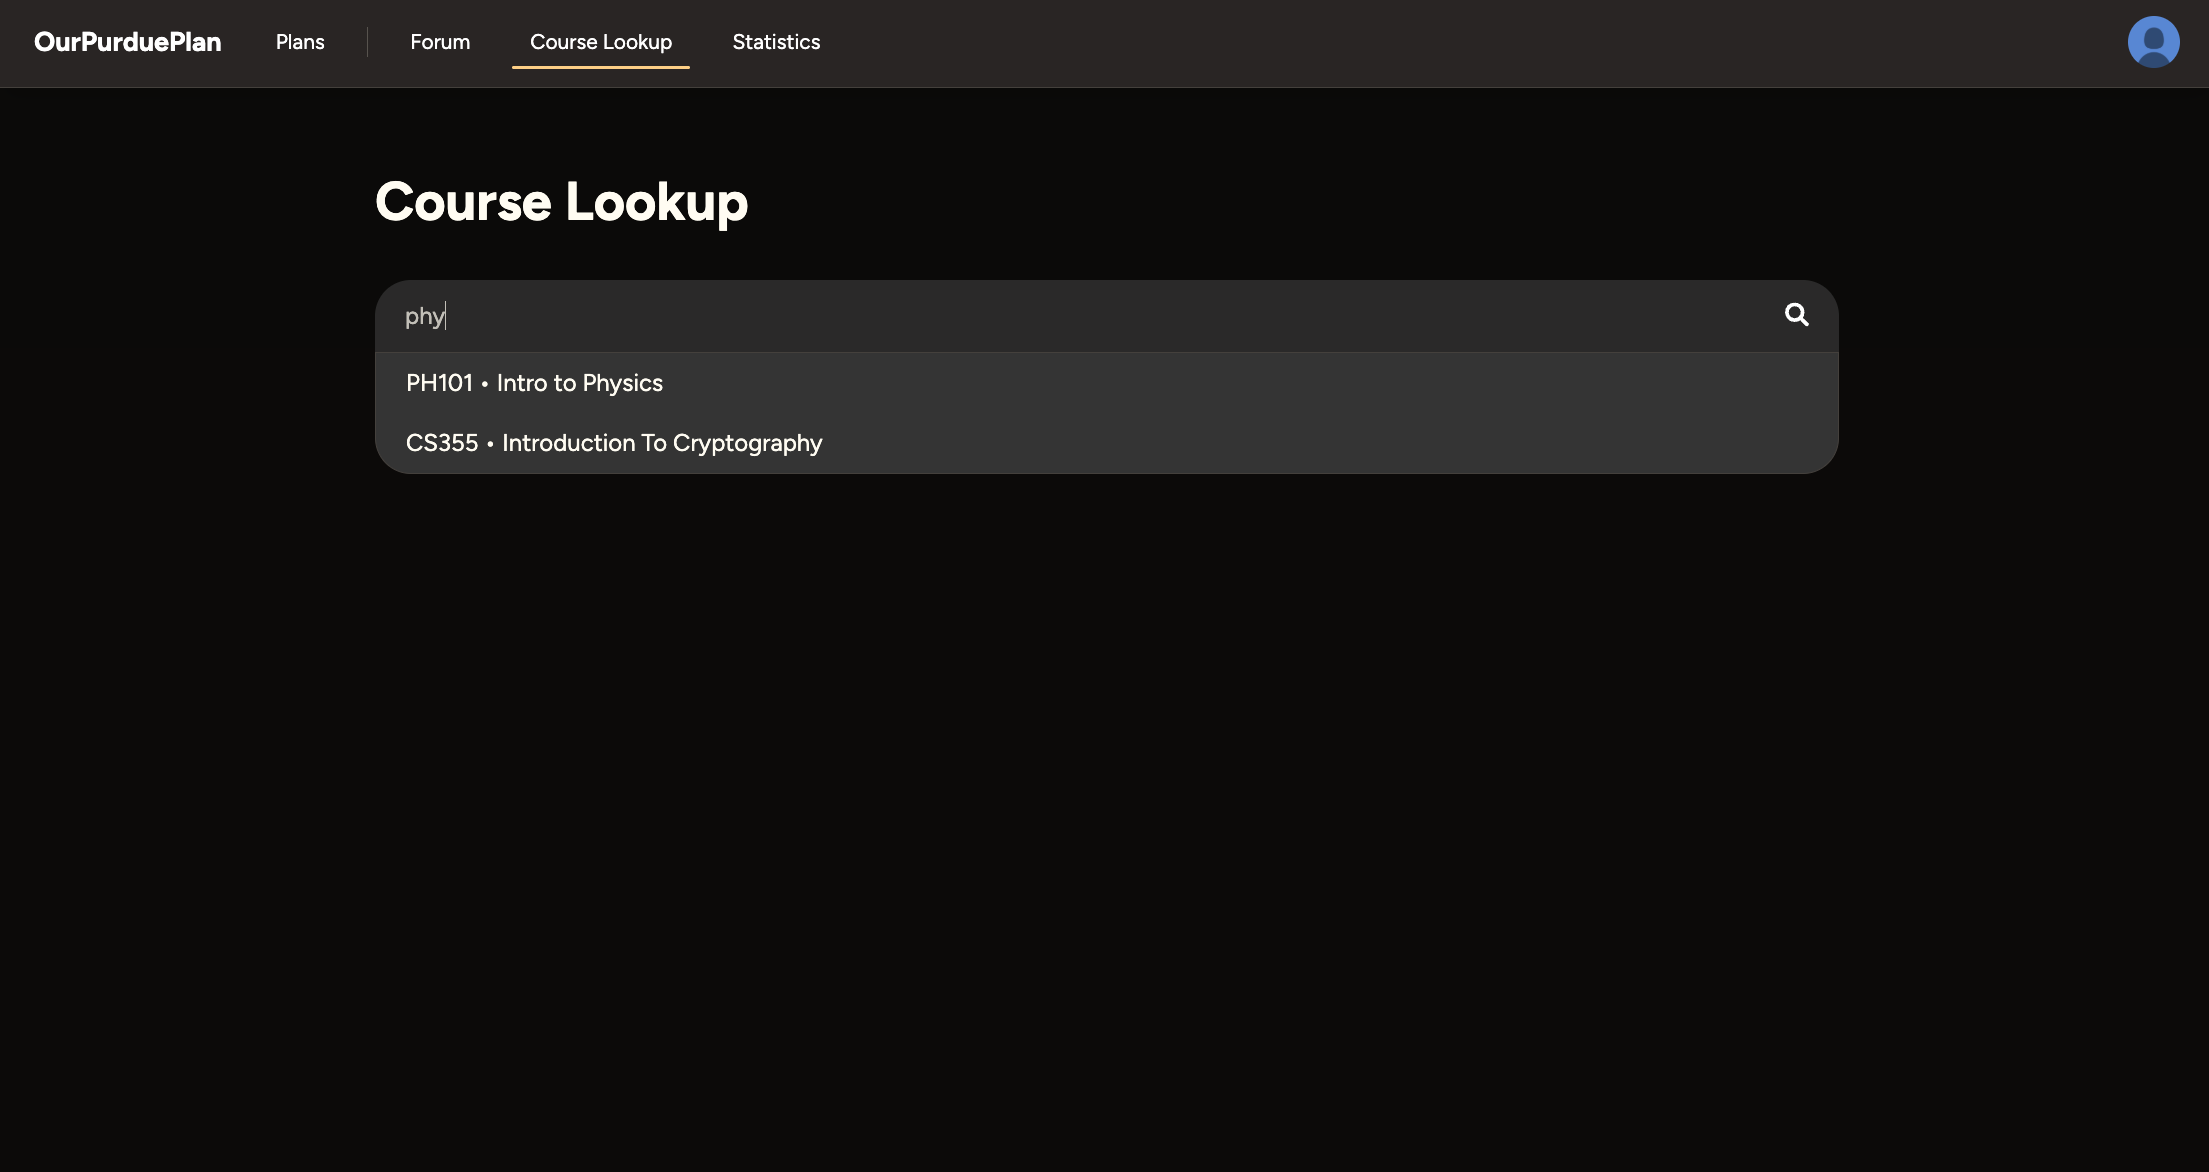Click the Course Lookup page heading
2209x1172 pixels.
[x=561, y=202]
